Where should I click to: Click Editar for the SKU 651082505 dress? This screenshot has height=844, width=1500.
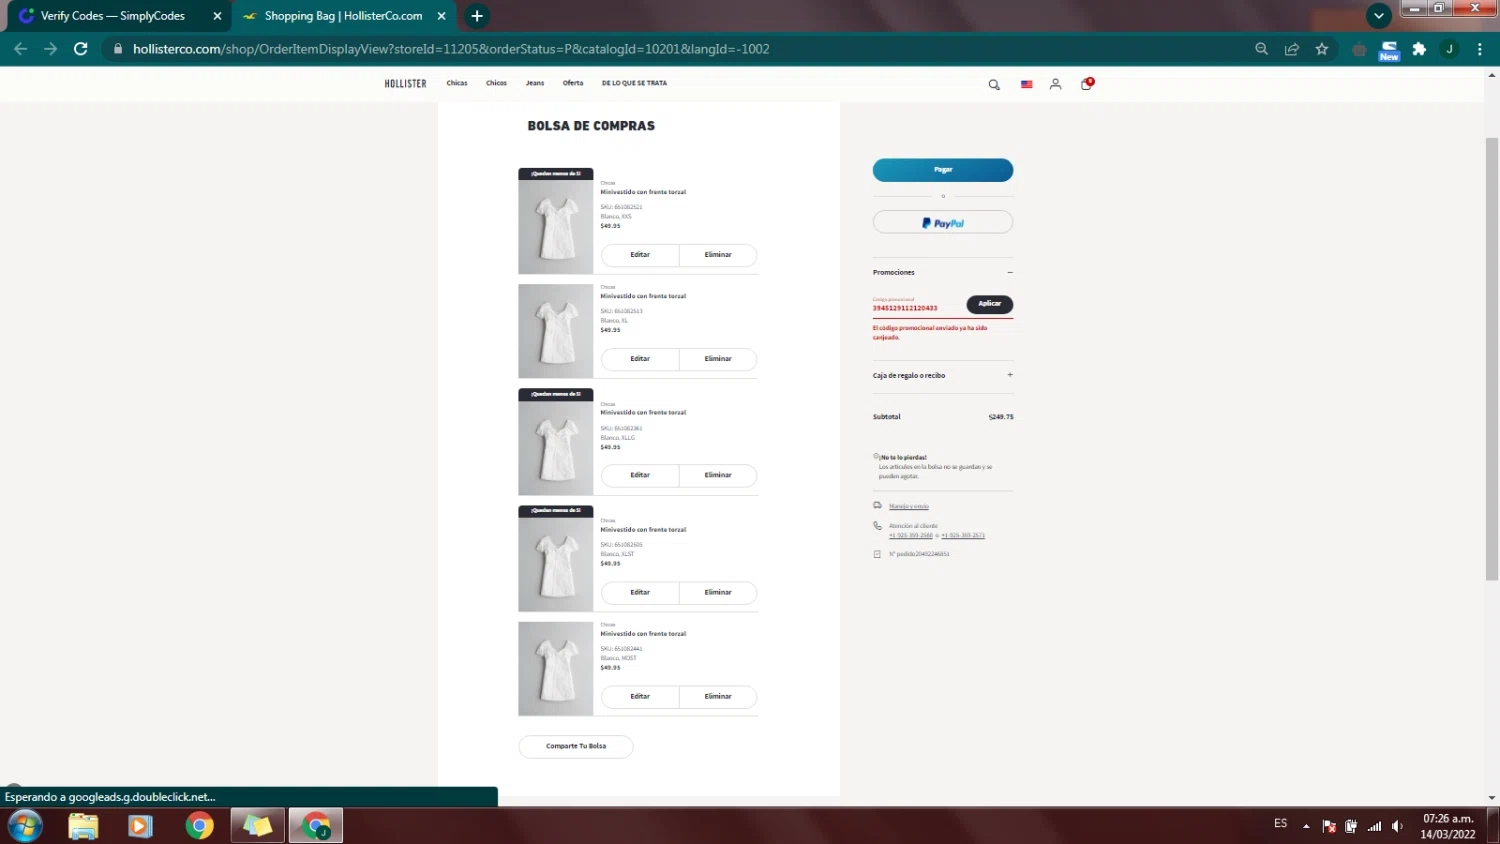pos(640,592)
